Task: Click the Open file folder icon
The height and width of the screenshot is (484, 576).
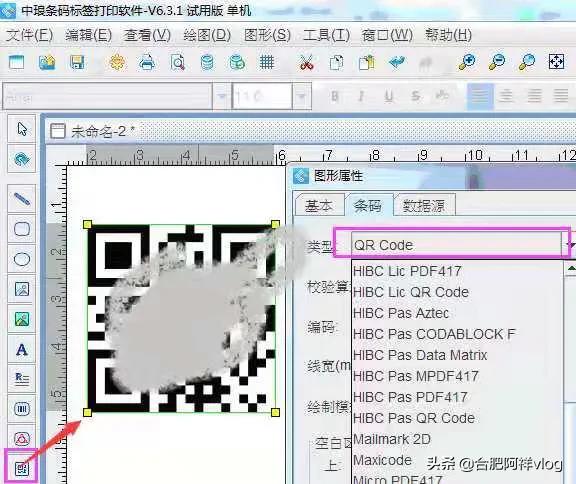Action: pyautogui.click(x=47, y=62)
